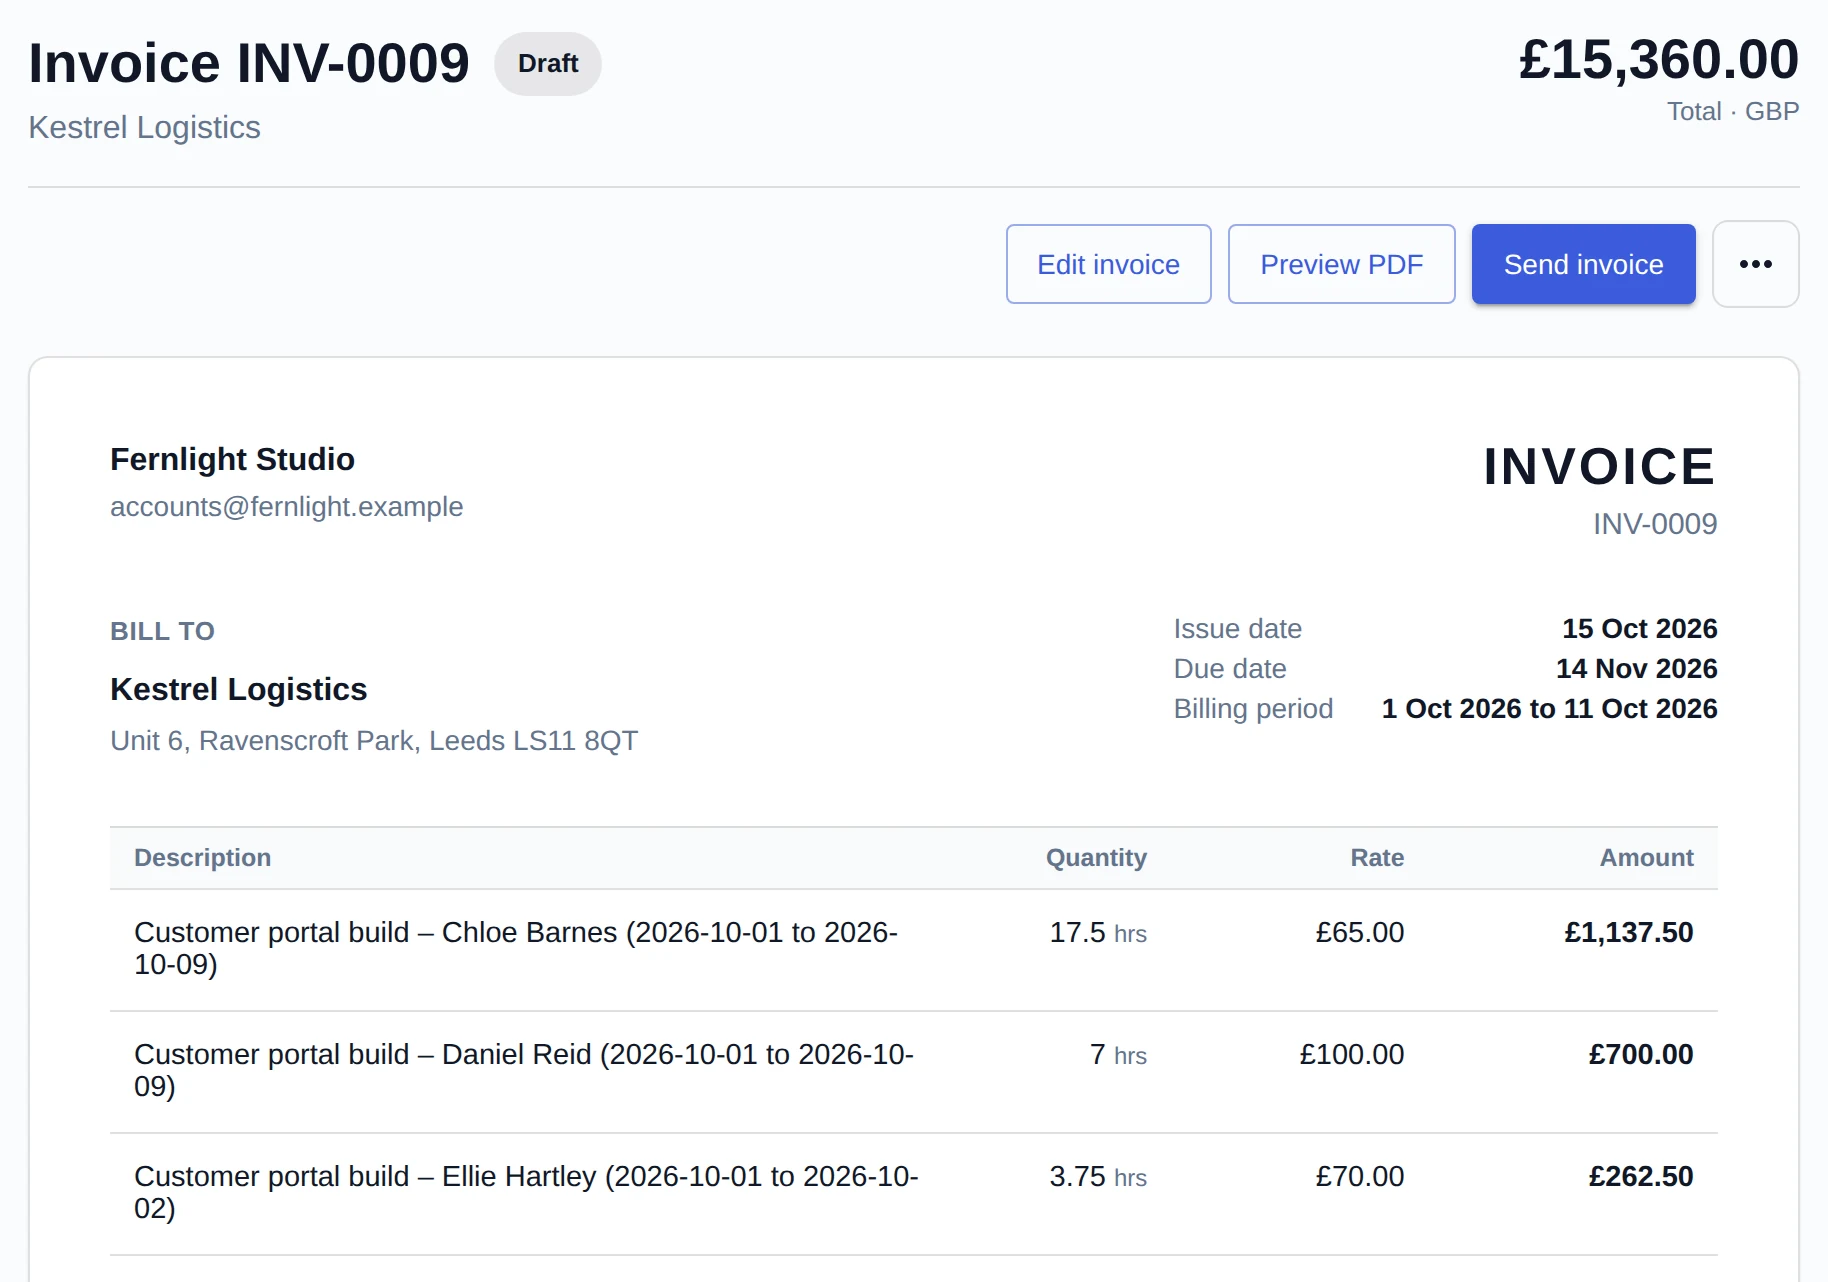Click the Edit invoice button
Viewport: 1828px width, 1282px height.
(x=1108, y=264)
